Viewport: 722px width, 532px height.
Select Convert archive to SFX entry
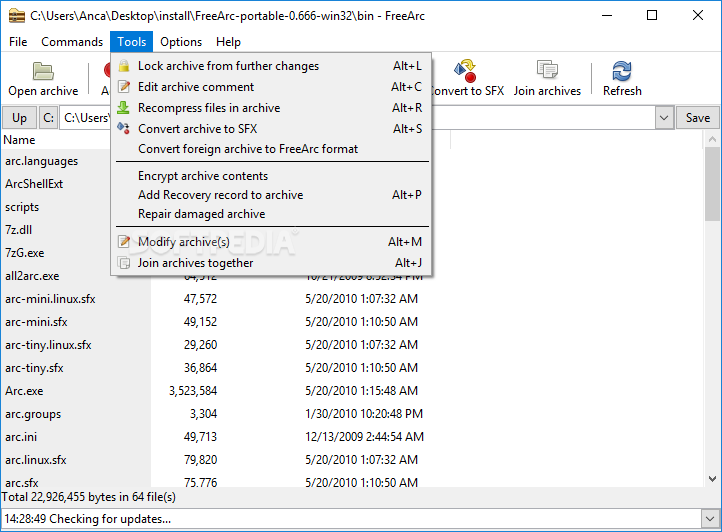[x=271, y=129]
